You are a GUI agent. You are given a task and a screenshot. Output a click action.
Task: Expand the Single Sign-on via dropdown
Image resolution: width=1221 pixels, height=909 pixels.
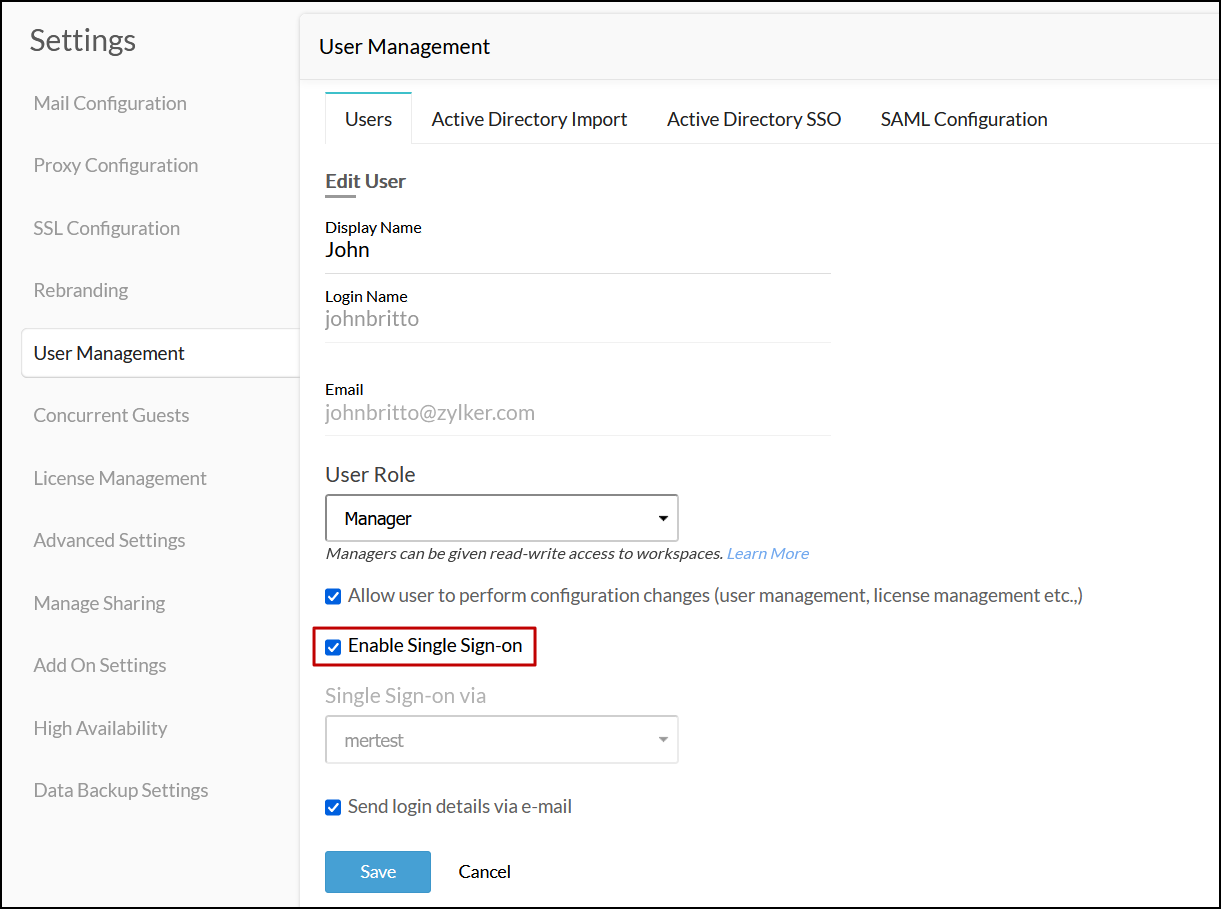(501, 740)
